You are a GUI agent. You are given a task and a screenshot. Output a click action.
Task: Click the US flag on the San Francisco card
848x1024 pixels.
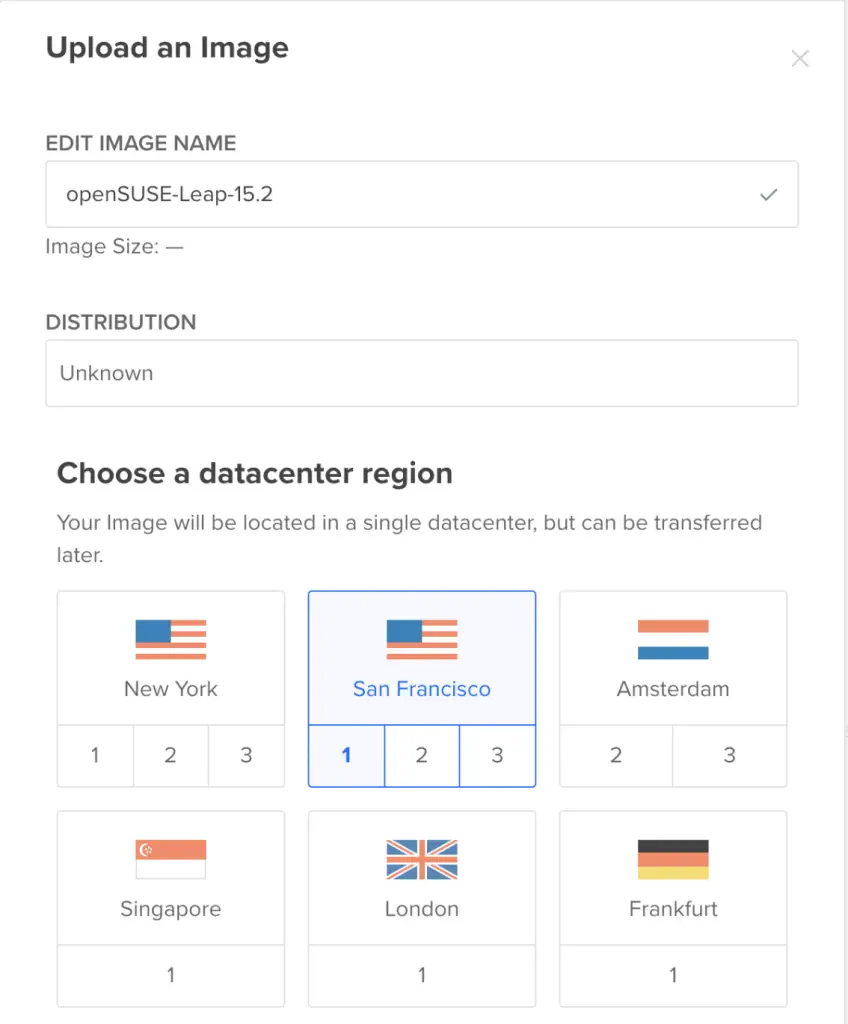[x=421, y=638]
